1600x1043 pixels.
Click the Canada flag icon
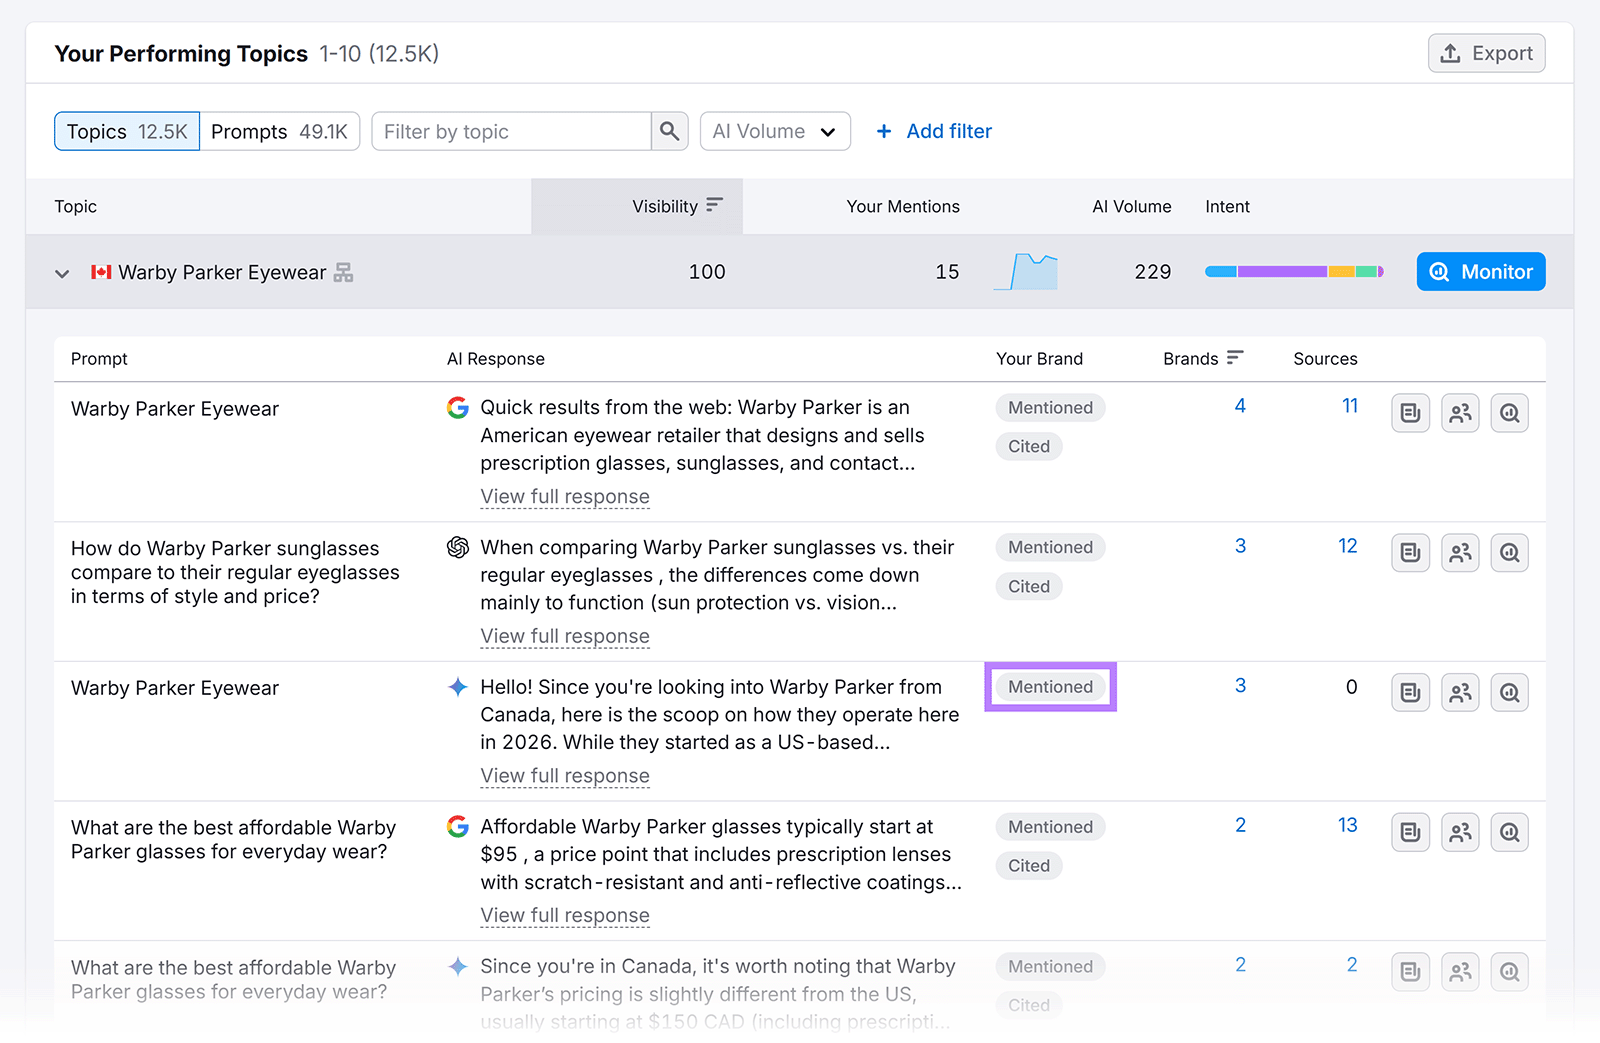(101, 272)
